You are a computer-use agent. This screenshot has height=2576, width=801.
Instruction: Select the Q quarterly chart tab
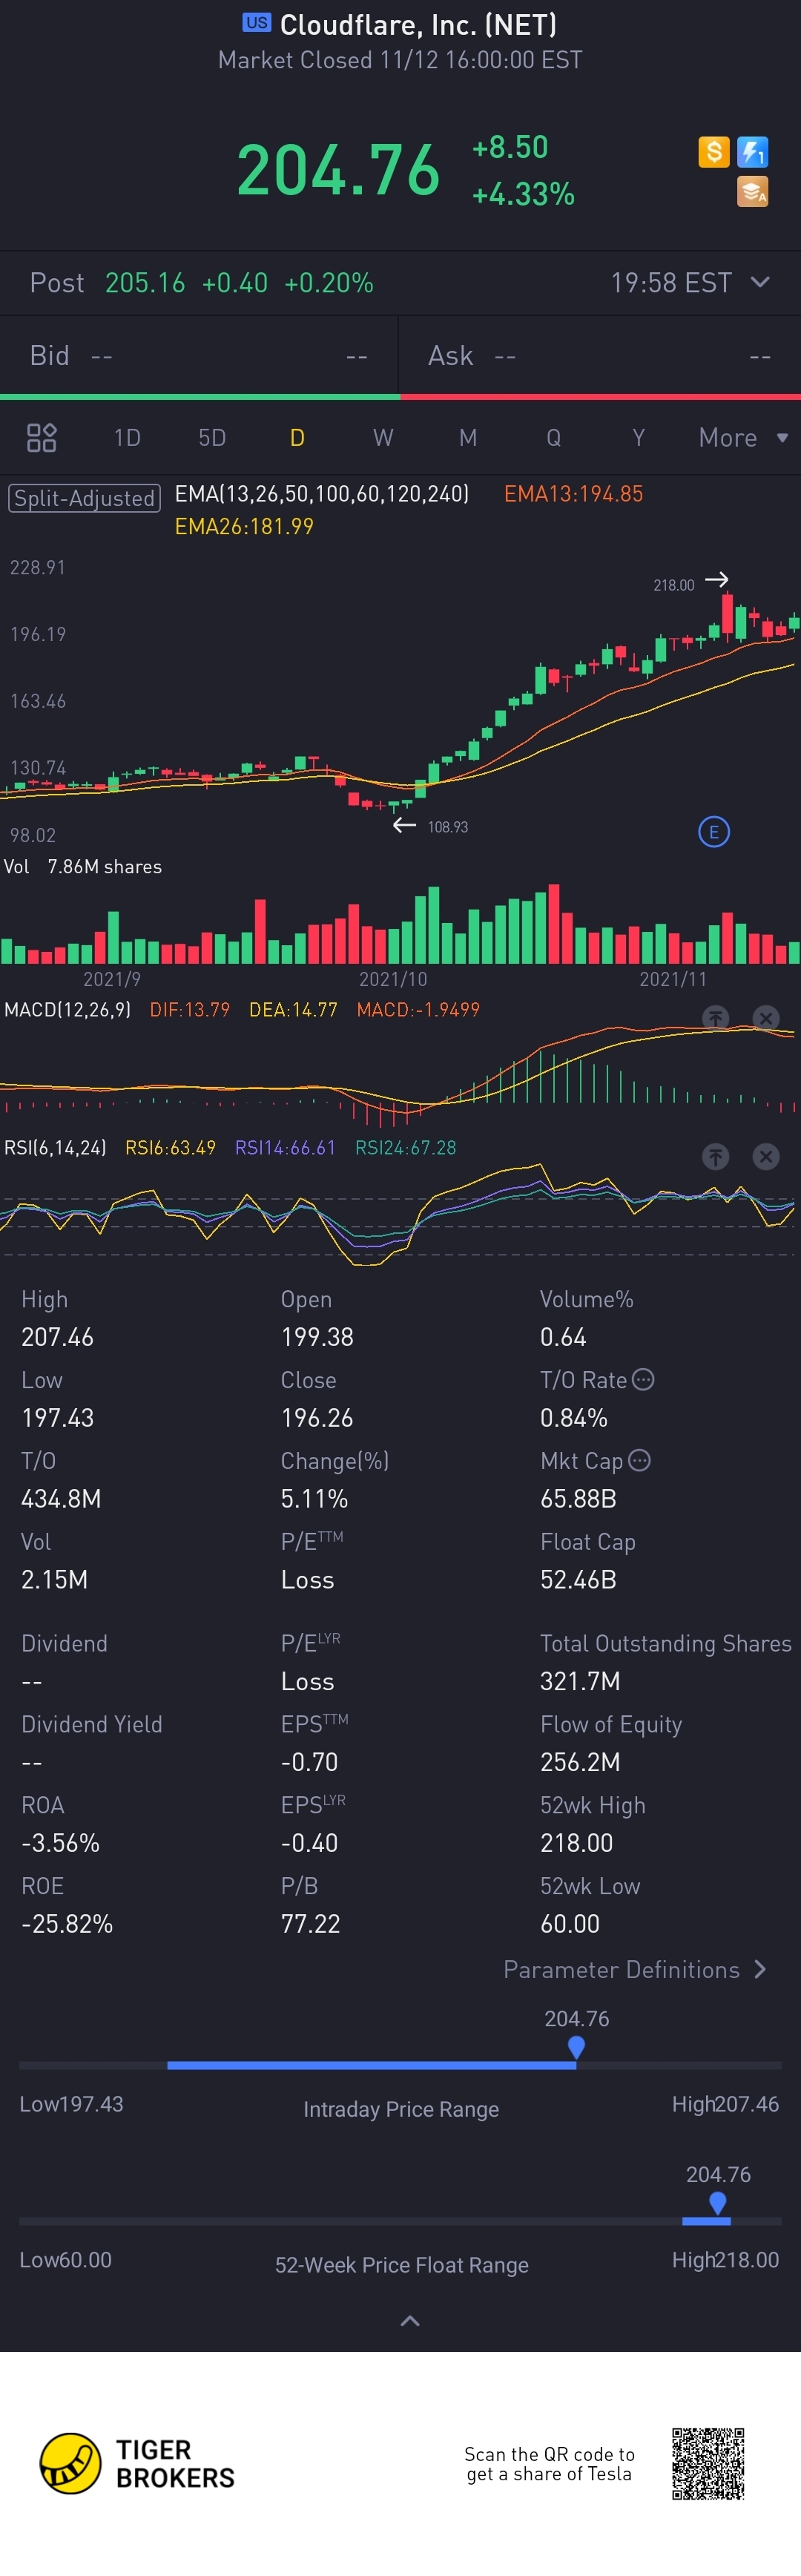pyautogui.click(x=553, y=437)
